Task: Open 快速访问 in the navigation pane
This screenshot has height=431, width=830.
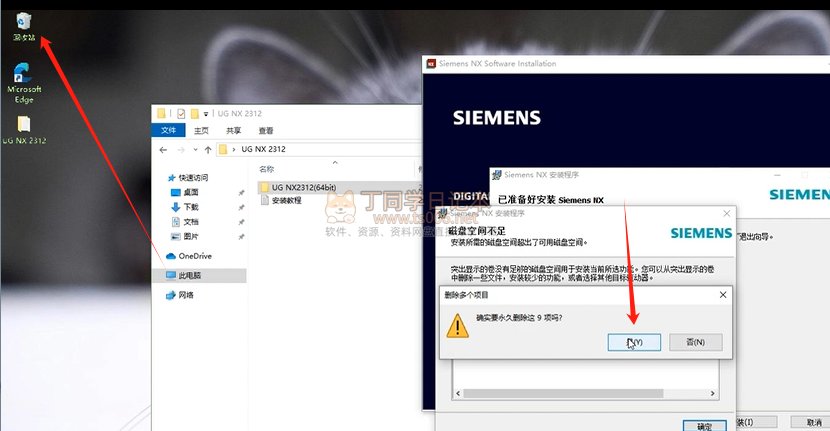Action: point(188,177)
